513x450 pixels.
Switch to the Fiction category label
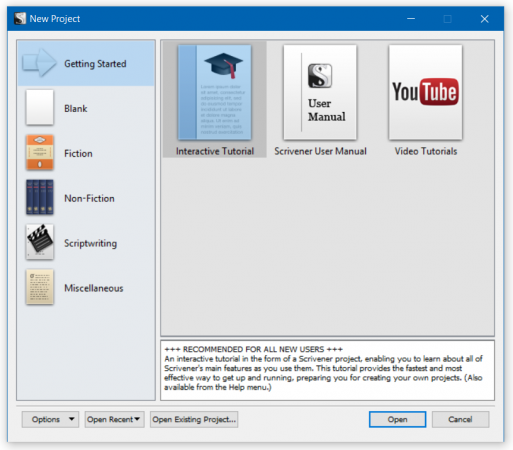[x=78, y=154]
